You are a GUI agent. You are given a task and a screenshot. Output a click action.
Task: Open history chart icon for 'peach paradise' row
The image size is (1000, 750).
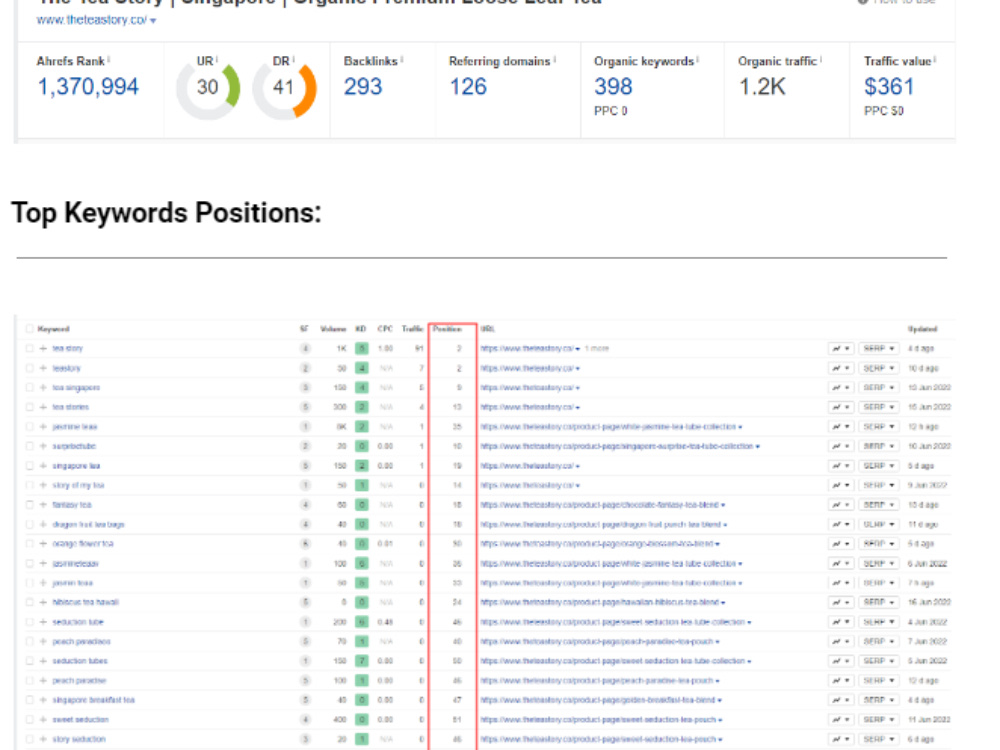click(841, 680)
